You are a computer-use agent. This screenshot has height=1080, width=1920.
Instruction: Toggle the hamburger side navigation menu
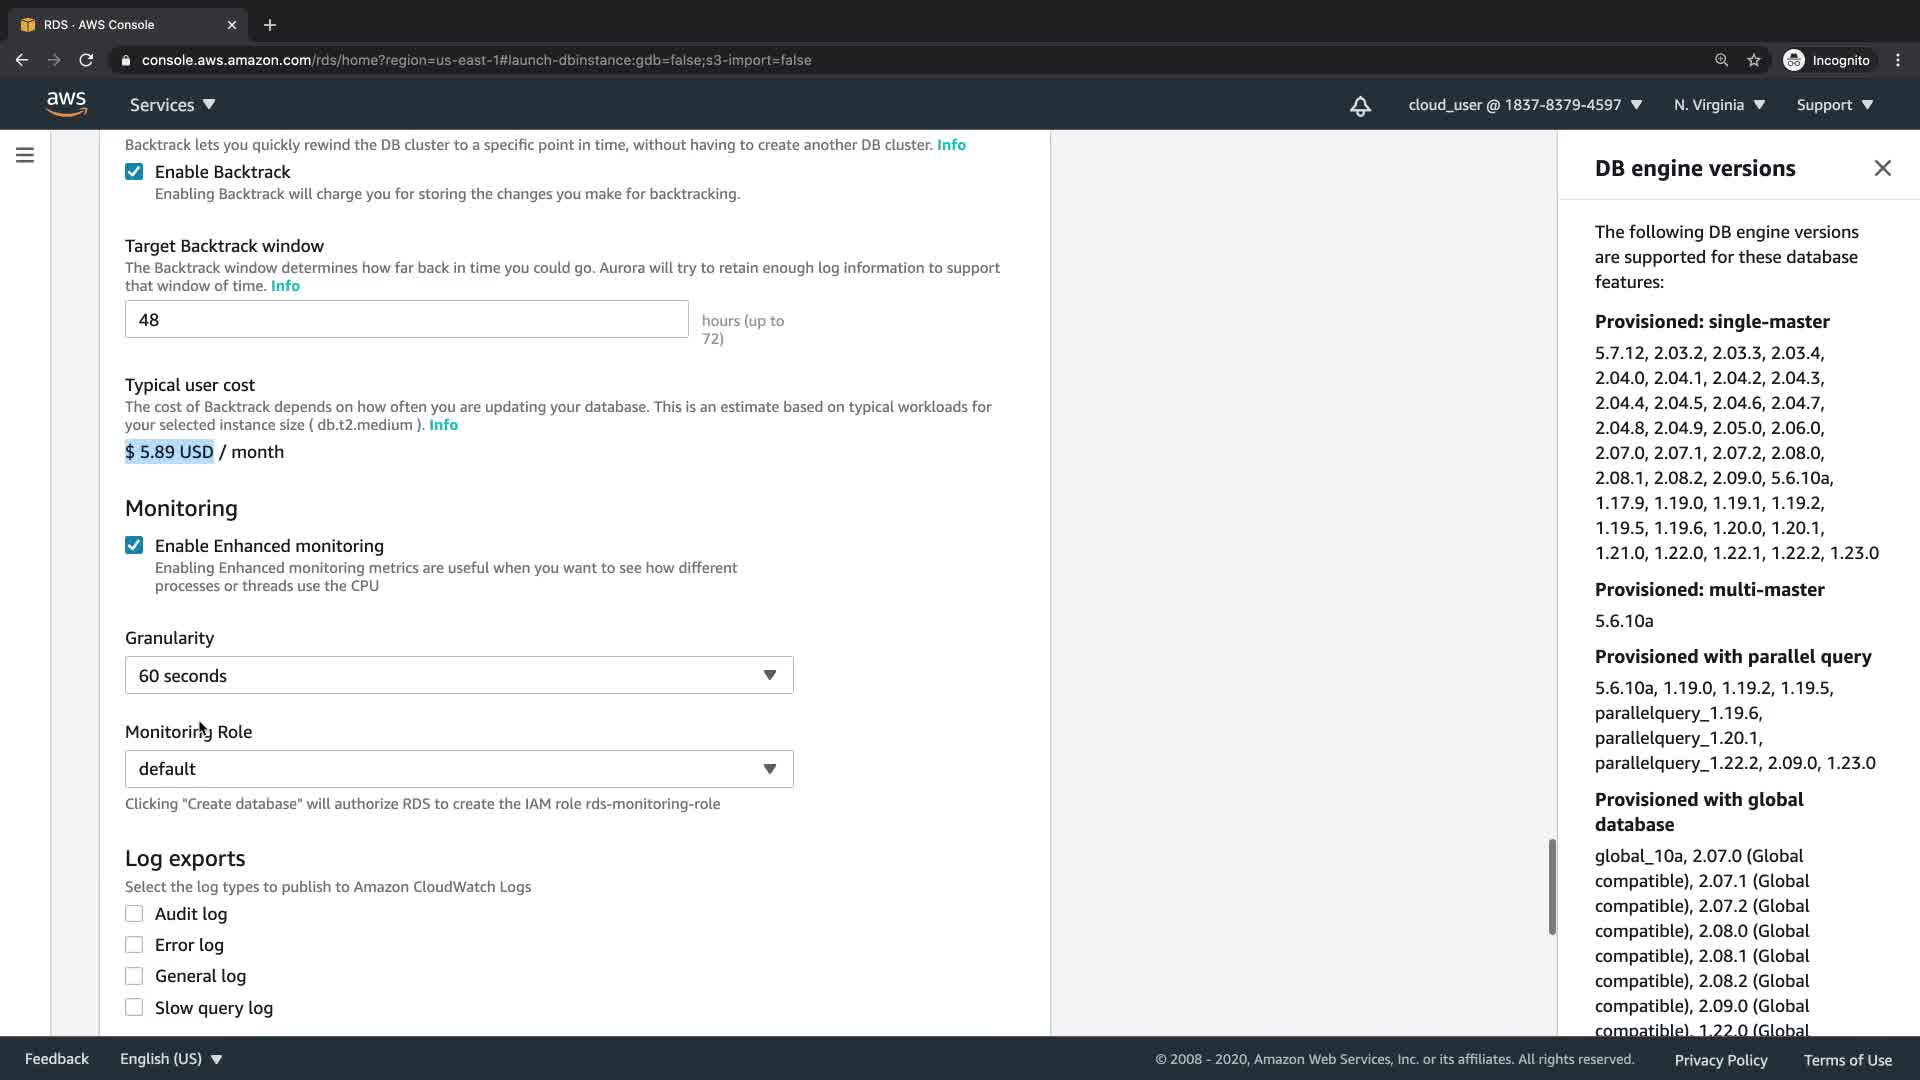(25, 155)
